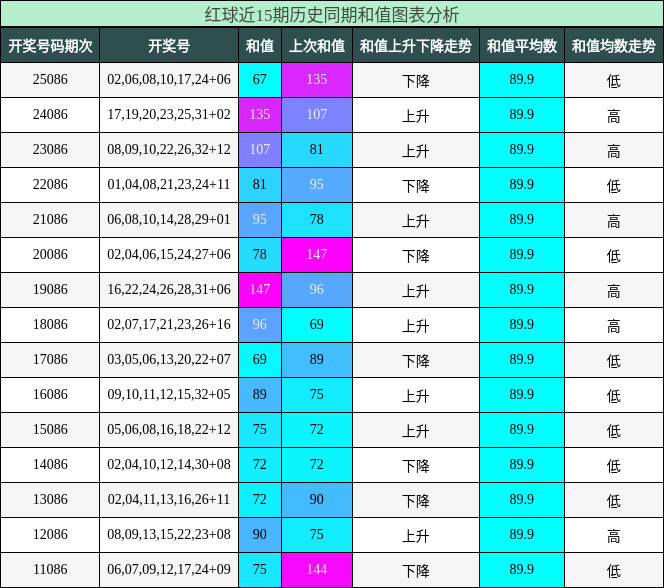This screenshot has width=664, height=588.
Task: Click draw numbers 03,05,06,13,20,22+07
Action: (x=169, y=359)
